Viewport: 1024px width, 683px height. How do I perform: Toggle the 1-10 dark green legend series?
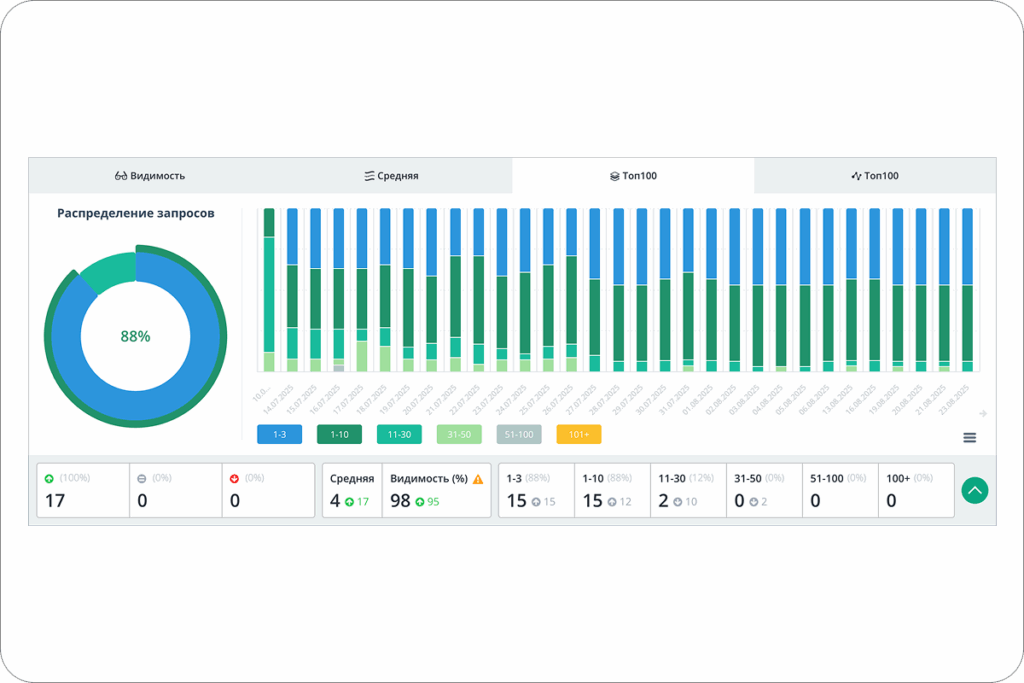(x=340, y=434)
